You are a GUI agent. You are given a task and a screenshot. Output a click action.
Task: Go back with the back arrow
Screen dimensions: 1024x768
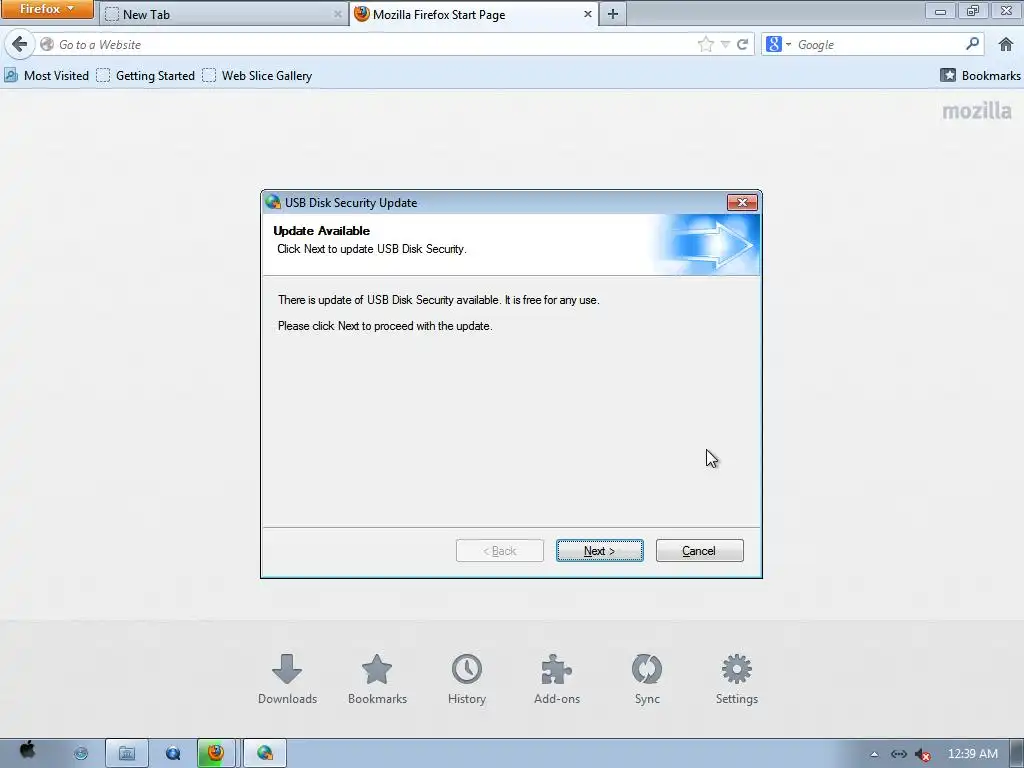[20, 44]
